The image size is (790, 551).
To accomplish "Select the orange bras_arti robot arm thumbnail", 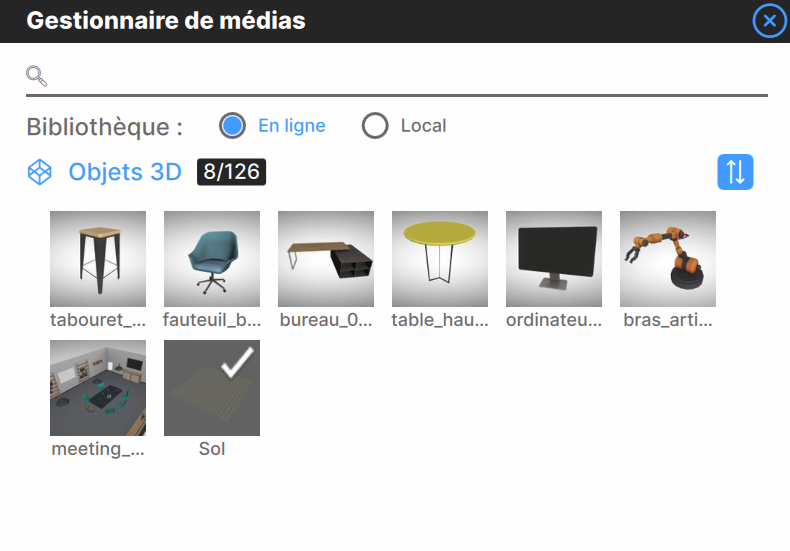I will click(x=668, y=259).
